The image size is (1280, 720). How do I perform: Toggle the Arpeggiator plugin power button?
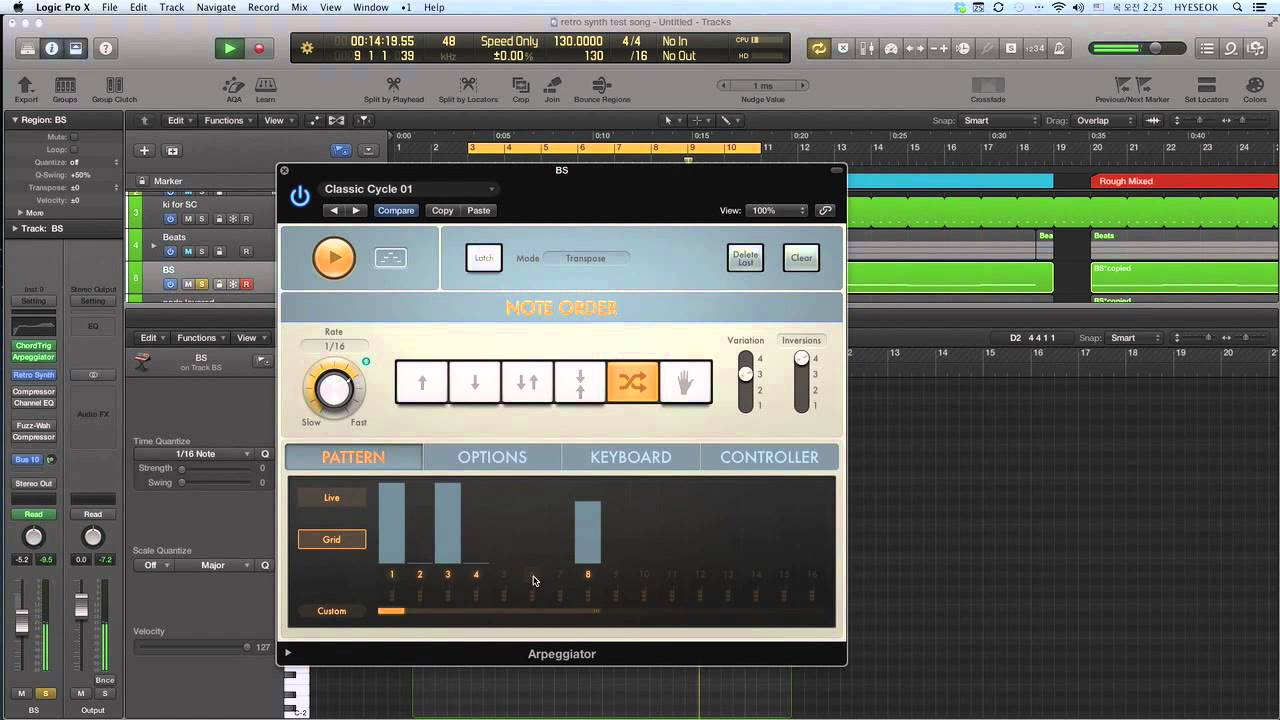(300, 196)
